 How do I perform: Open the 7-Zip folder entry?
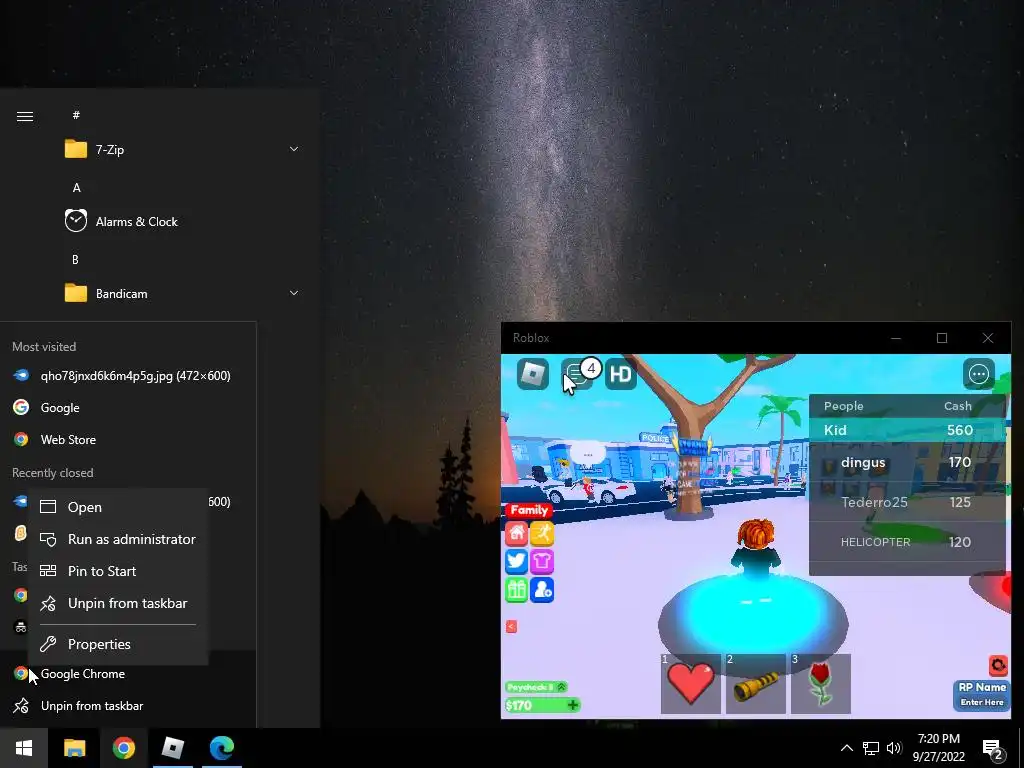tap(183, 149)
